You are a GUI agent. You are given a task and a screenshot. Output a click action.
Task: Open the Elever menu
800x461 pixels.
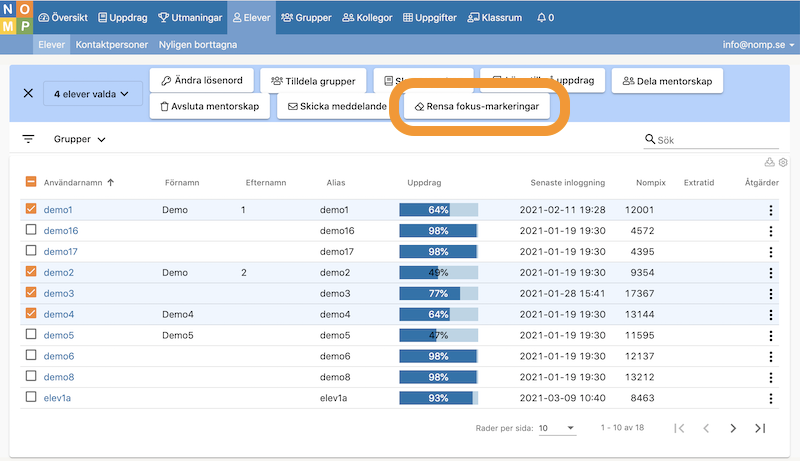[x=252, y=17]
